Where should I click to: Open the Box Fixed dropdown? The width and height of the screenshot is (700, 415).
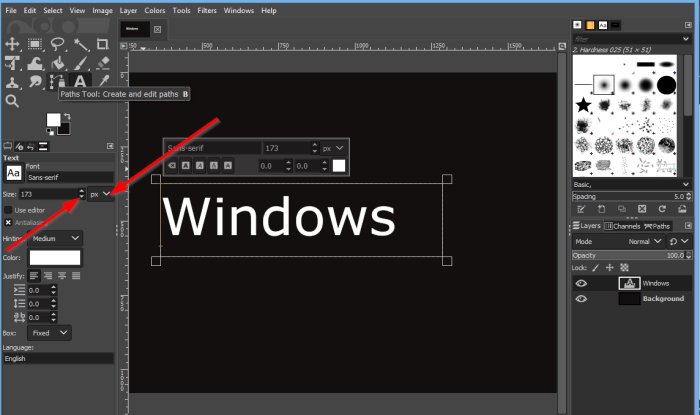point(50,333)
